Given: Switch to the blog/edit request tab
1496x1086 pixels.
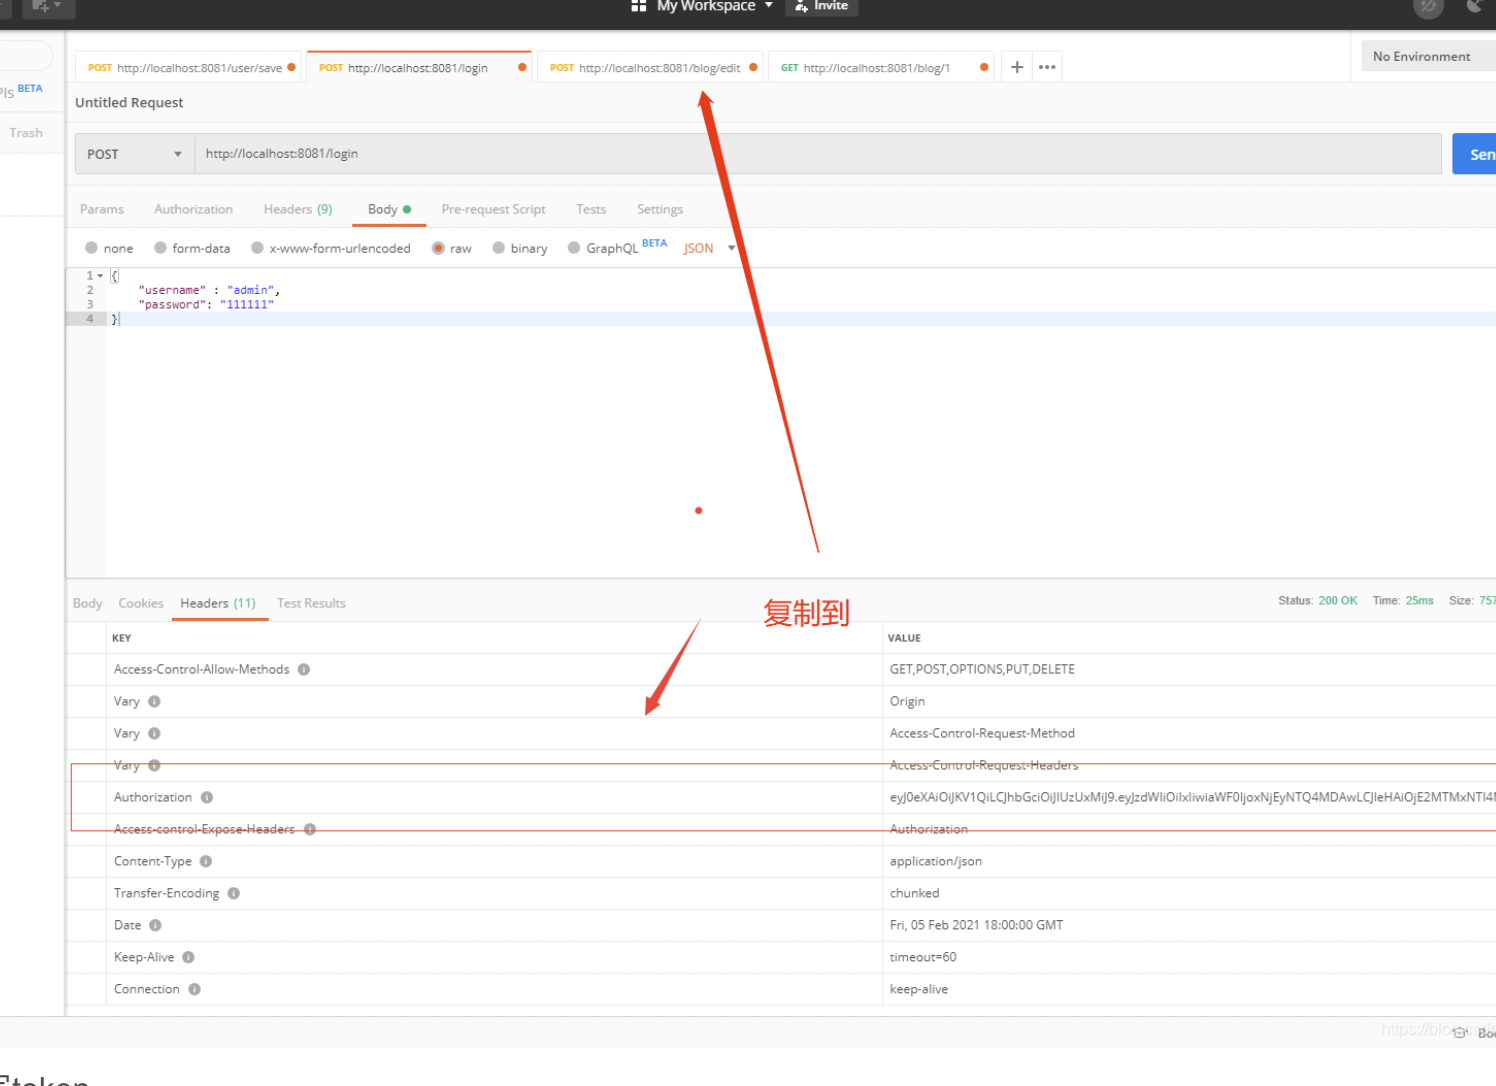Looking at the screenshot, I should (x=650, y=68).
